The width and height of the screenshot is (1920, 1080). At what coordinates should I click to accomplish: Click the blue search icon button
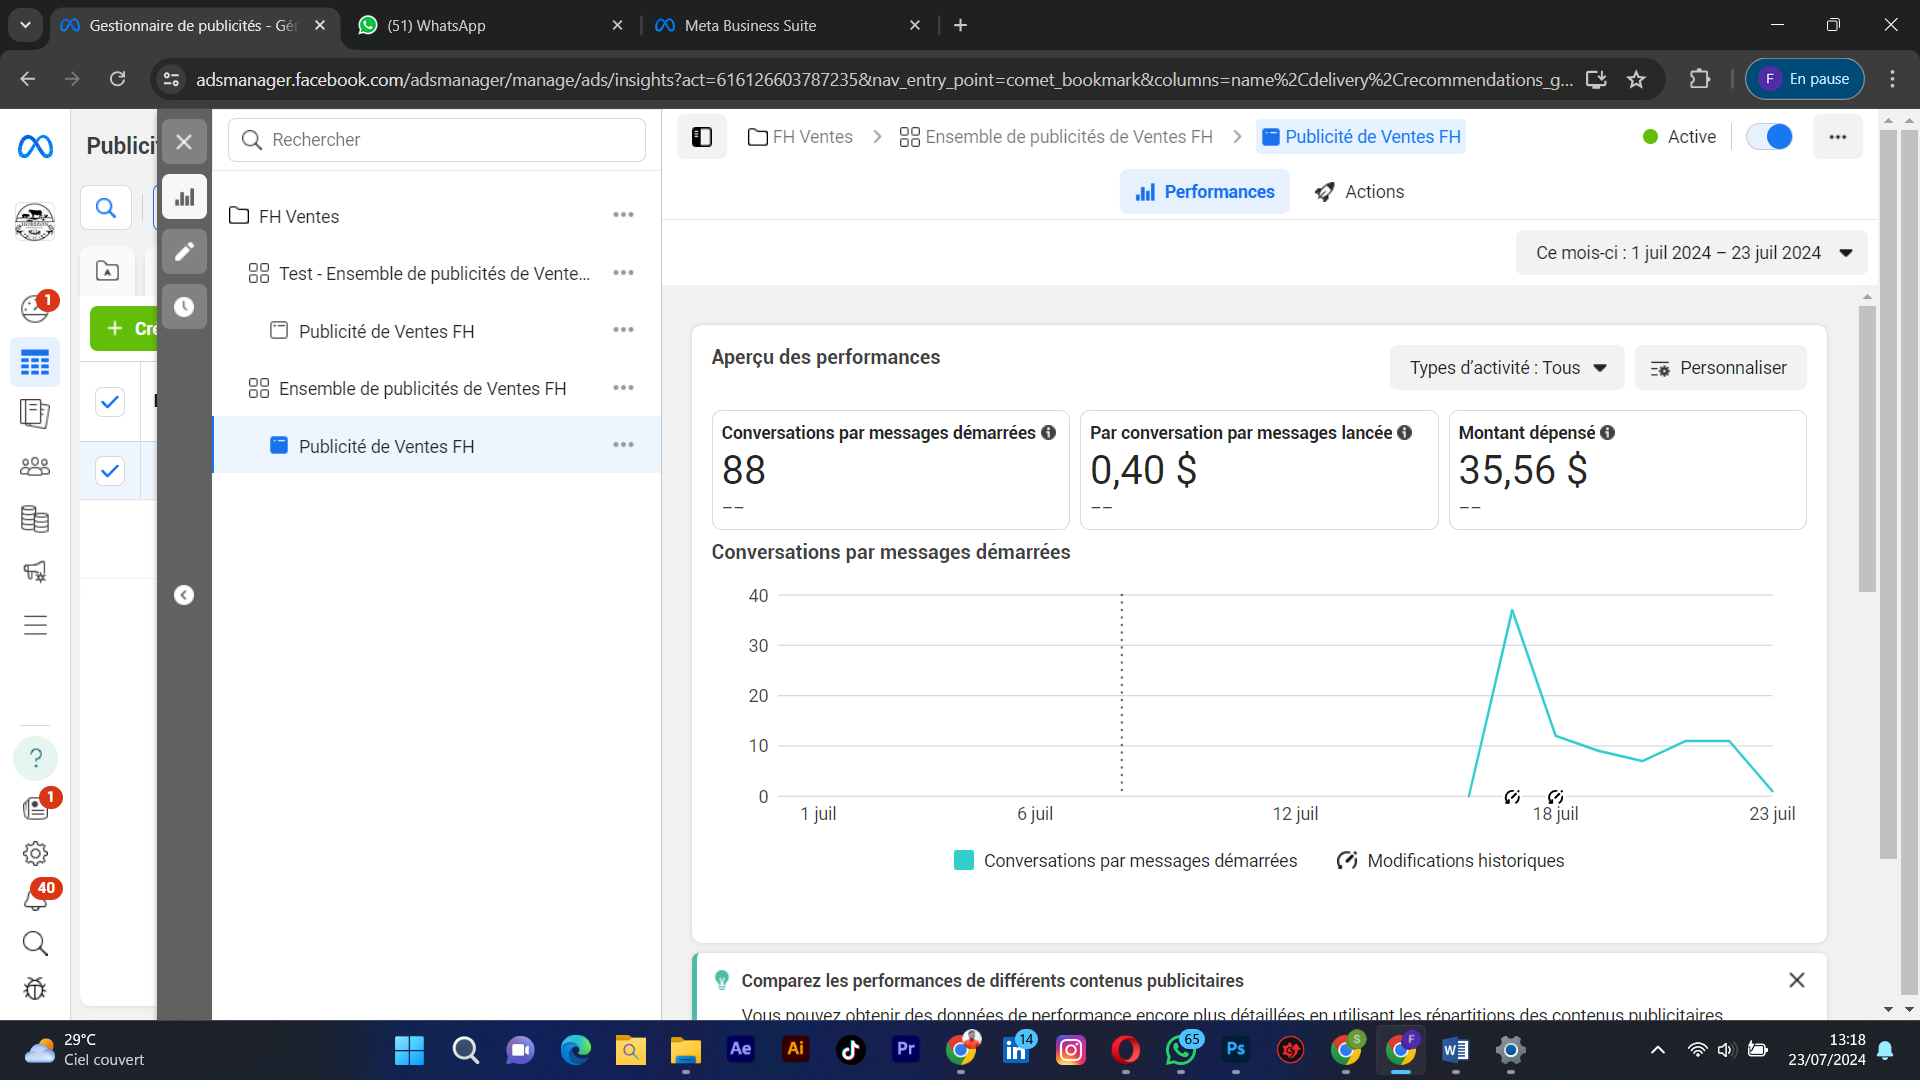point(106,208)
